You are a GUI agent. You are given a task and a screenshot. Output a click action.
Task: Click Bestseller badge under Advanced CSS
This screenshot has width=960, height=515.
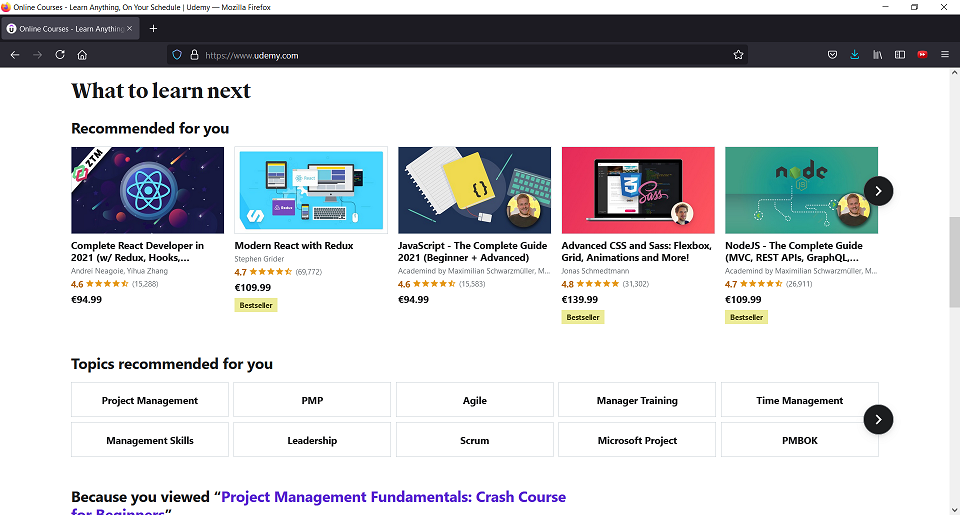tap(583, 317)
